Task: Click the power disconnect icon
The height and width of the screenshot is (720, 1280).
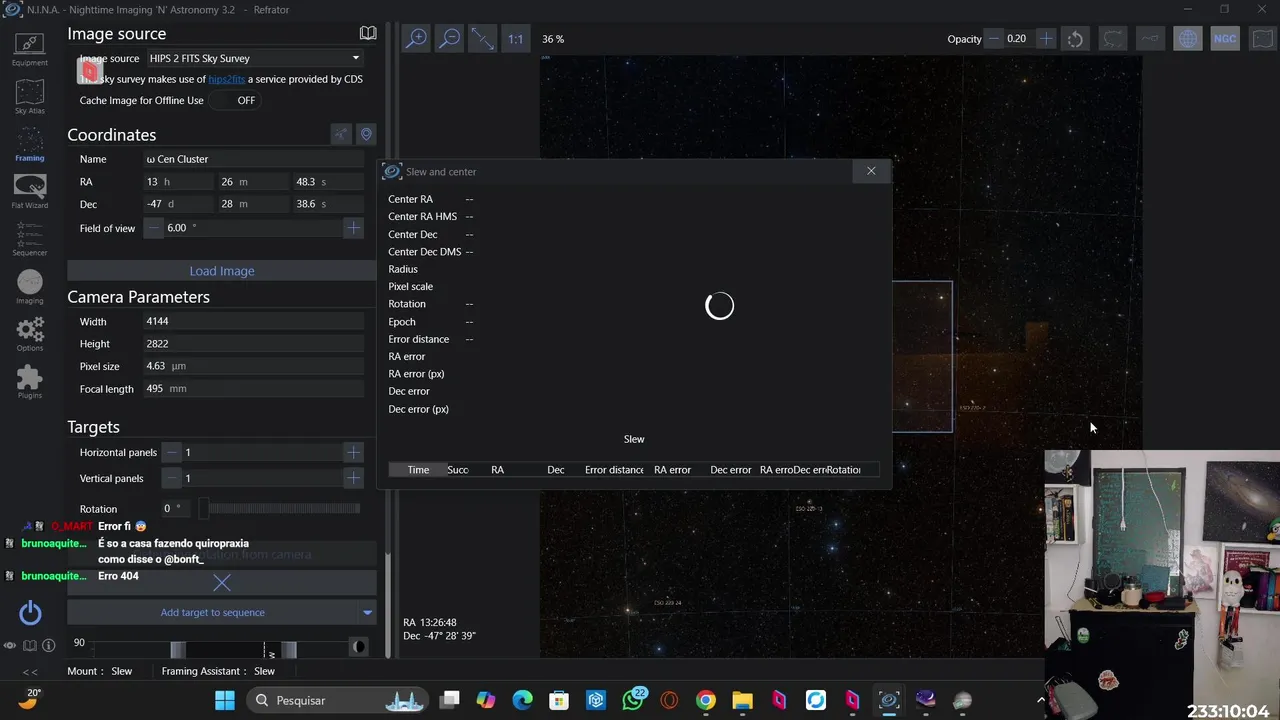Action: (30, 613)
